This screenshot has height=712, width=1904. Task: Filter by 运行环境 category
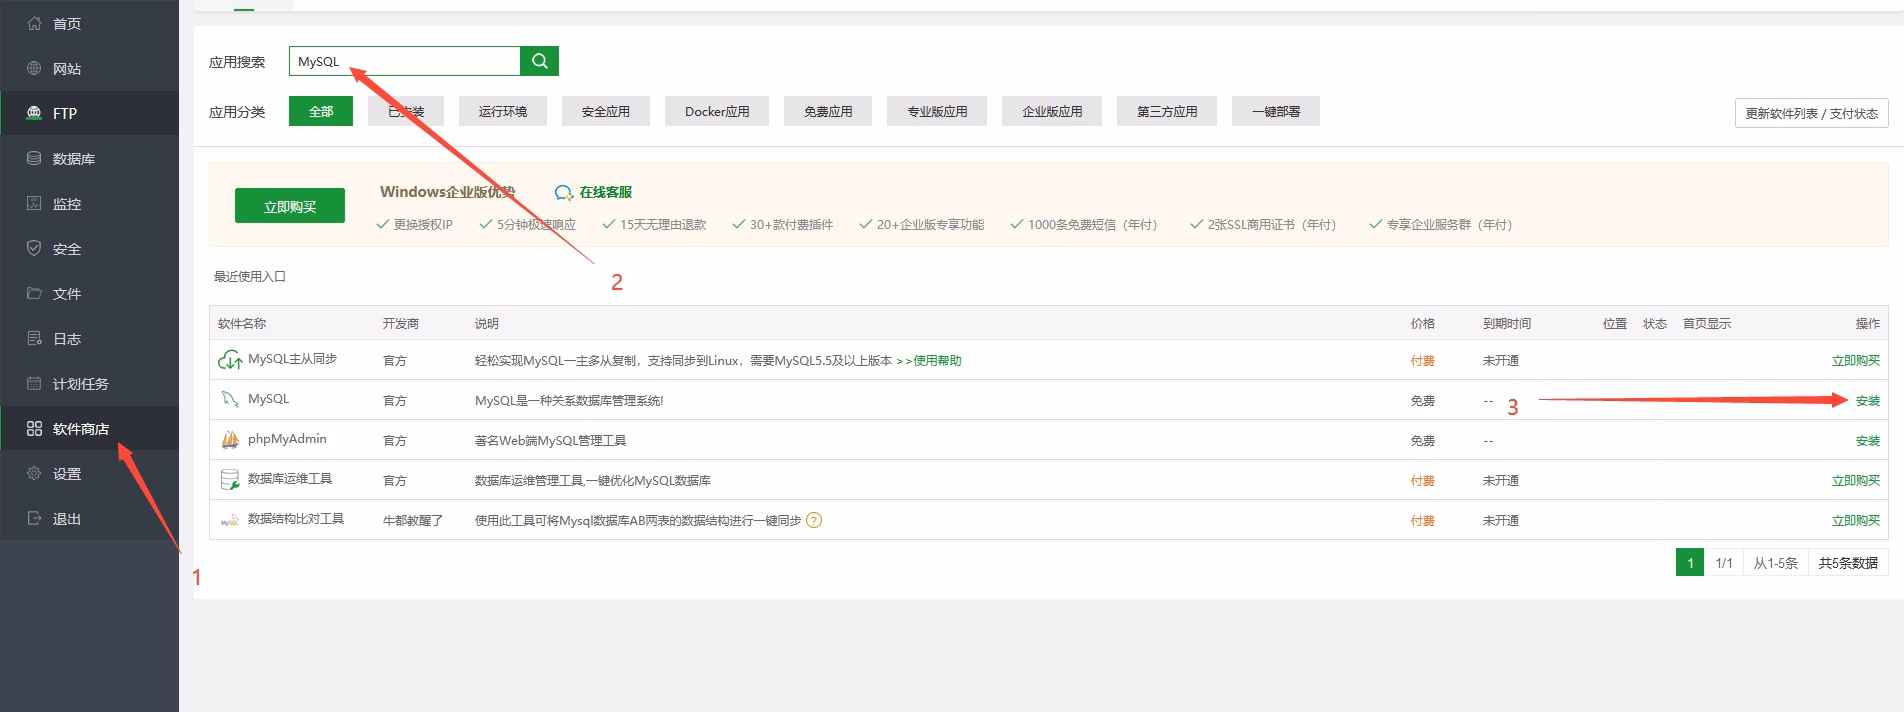503,112
